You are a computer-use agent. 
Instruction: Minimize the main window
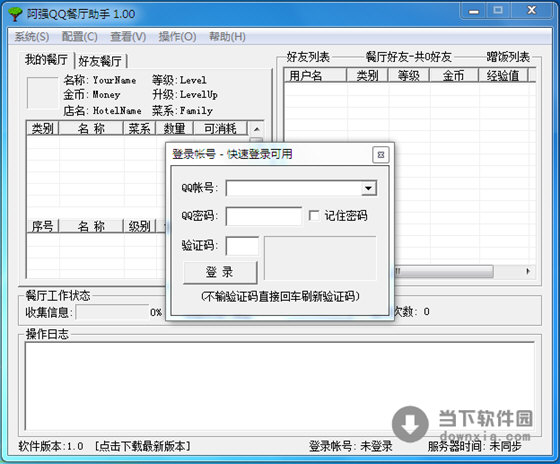coord(474,11)
